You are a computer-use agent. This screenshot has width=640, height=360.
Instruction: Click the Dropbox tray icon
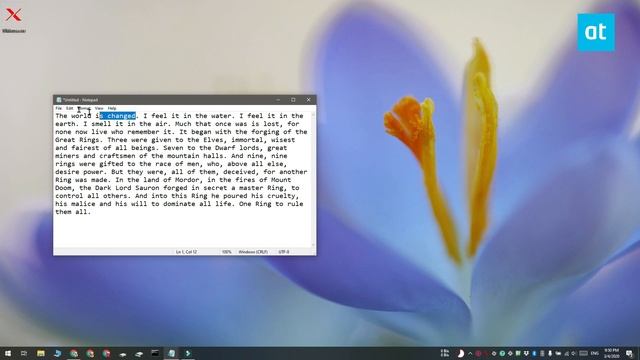(527, 353)
